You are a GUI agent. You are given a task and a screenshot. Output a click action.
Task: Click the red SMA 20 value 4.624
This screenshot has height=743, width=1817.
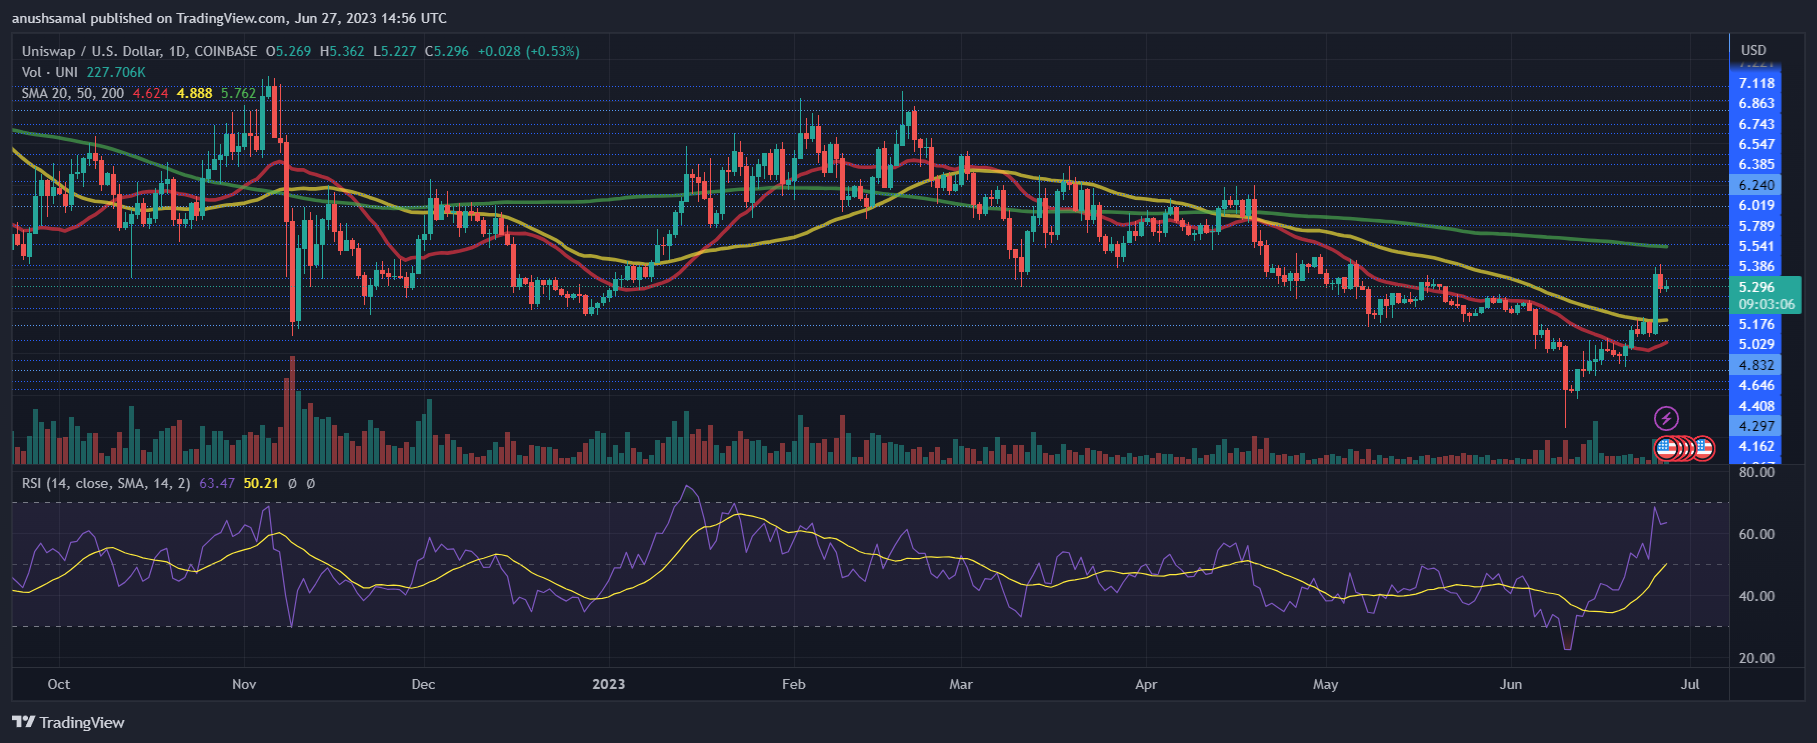tap(150, 93)
